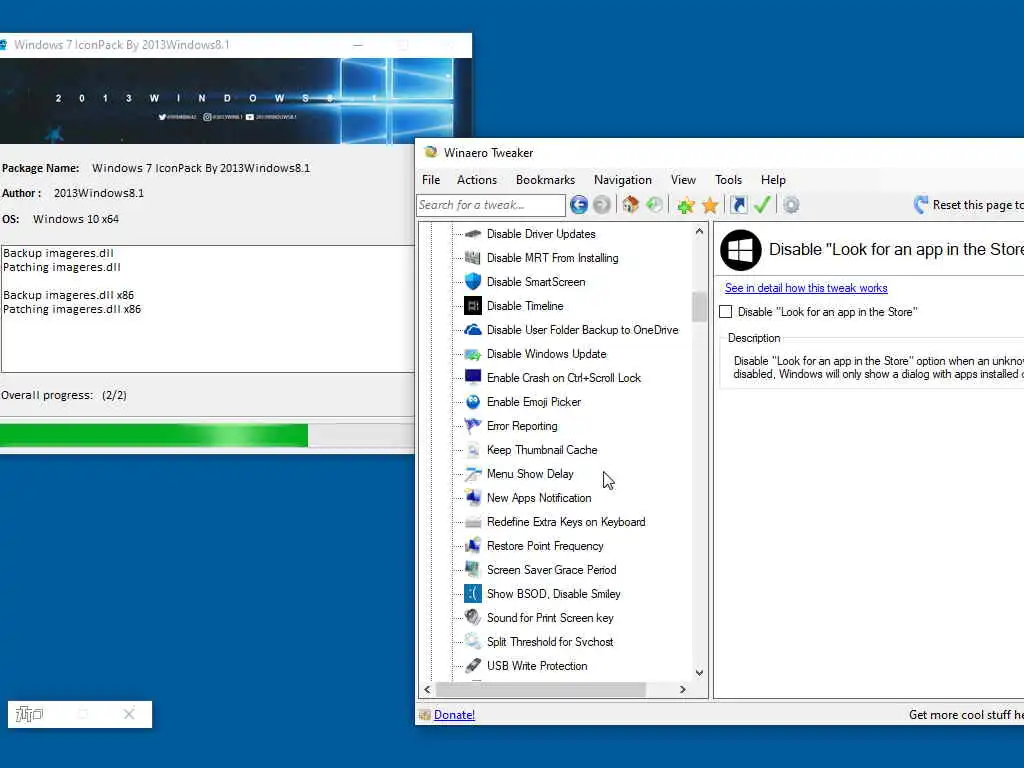
Task: Click the Donate! link
Action: 454,715
